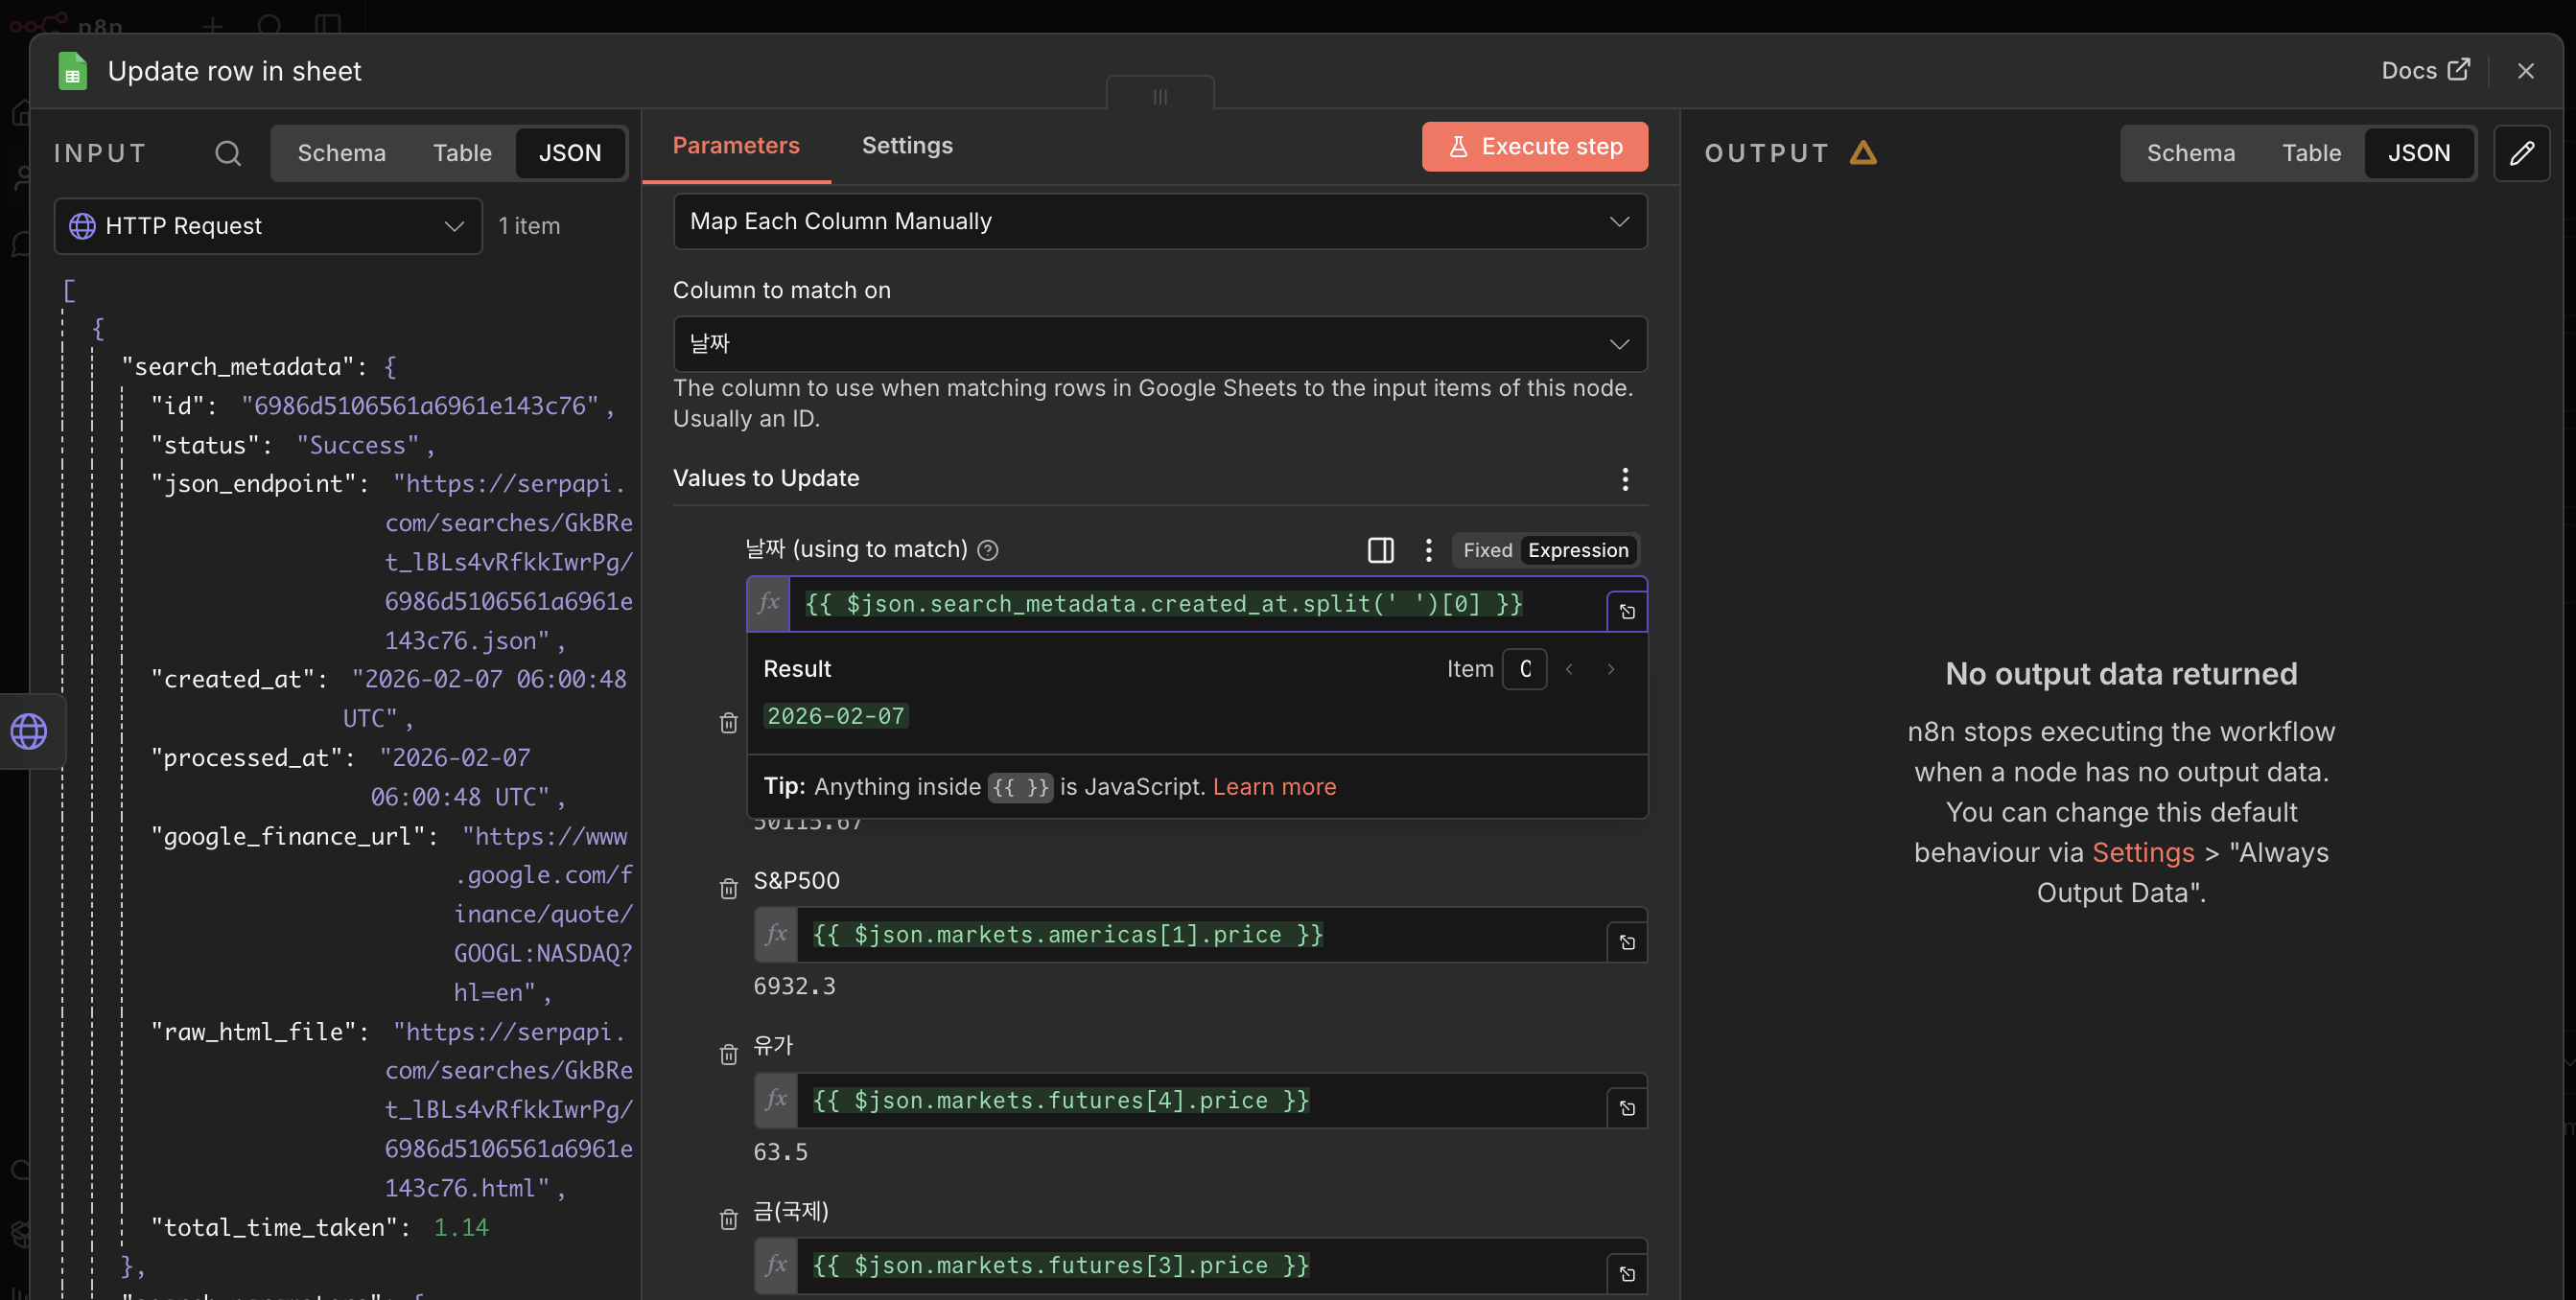Click the 유가 expression input field

click(x=1200, y=1100)
